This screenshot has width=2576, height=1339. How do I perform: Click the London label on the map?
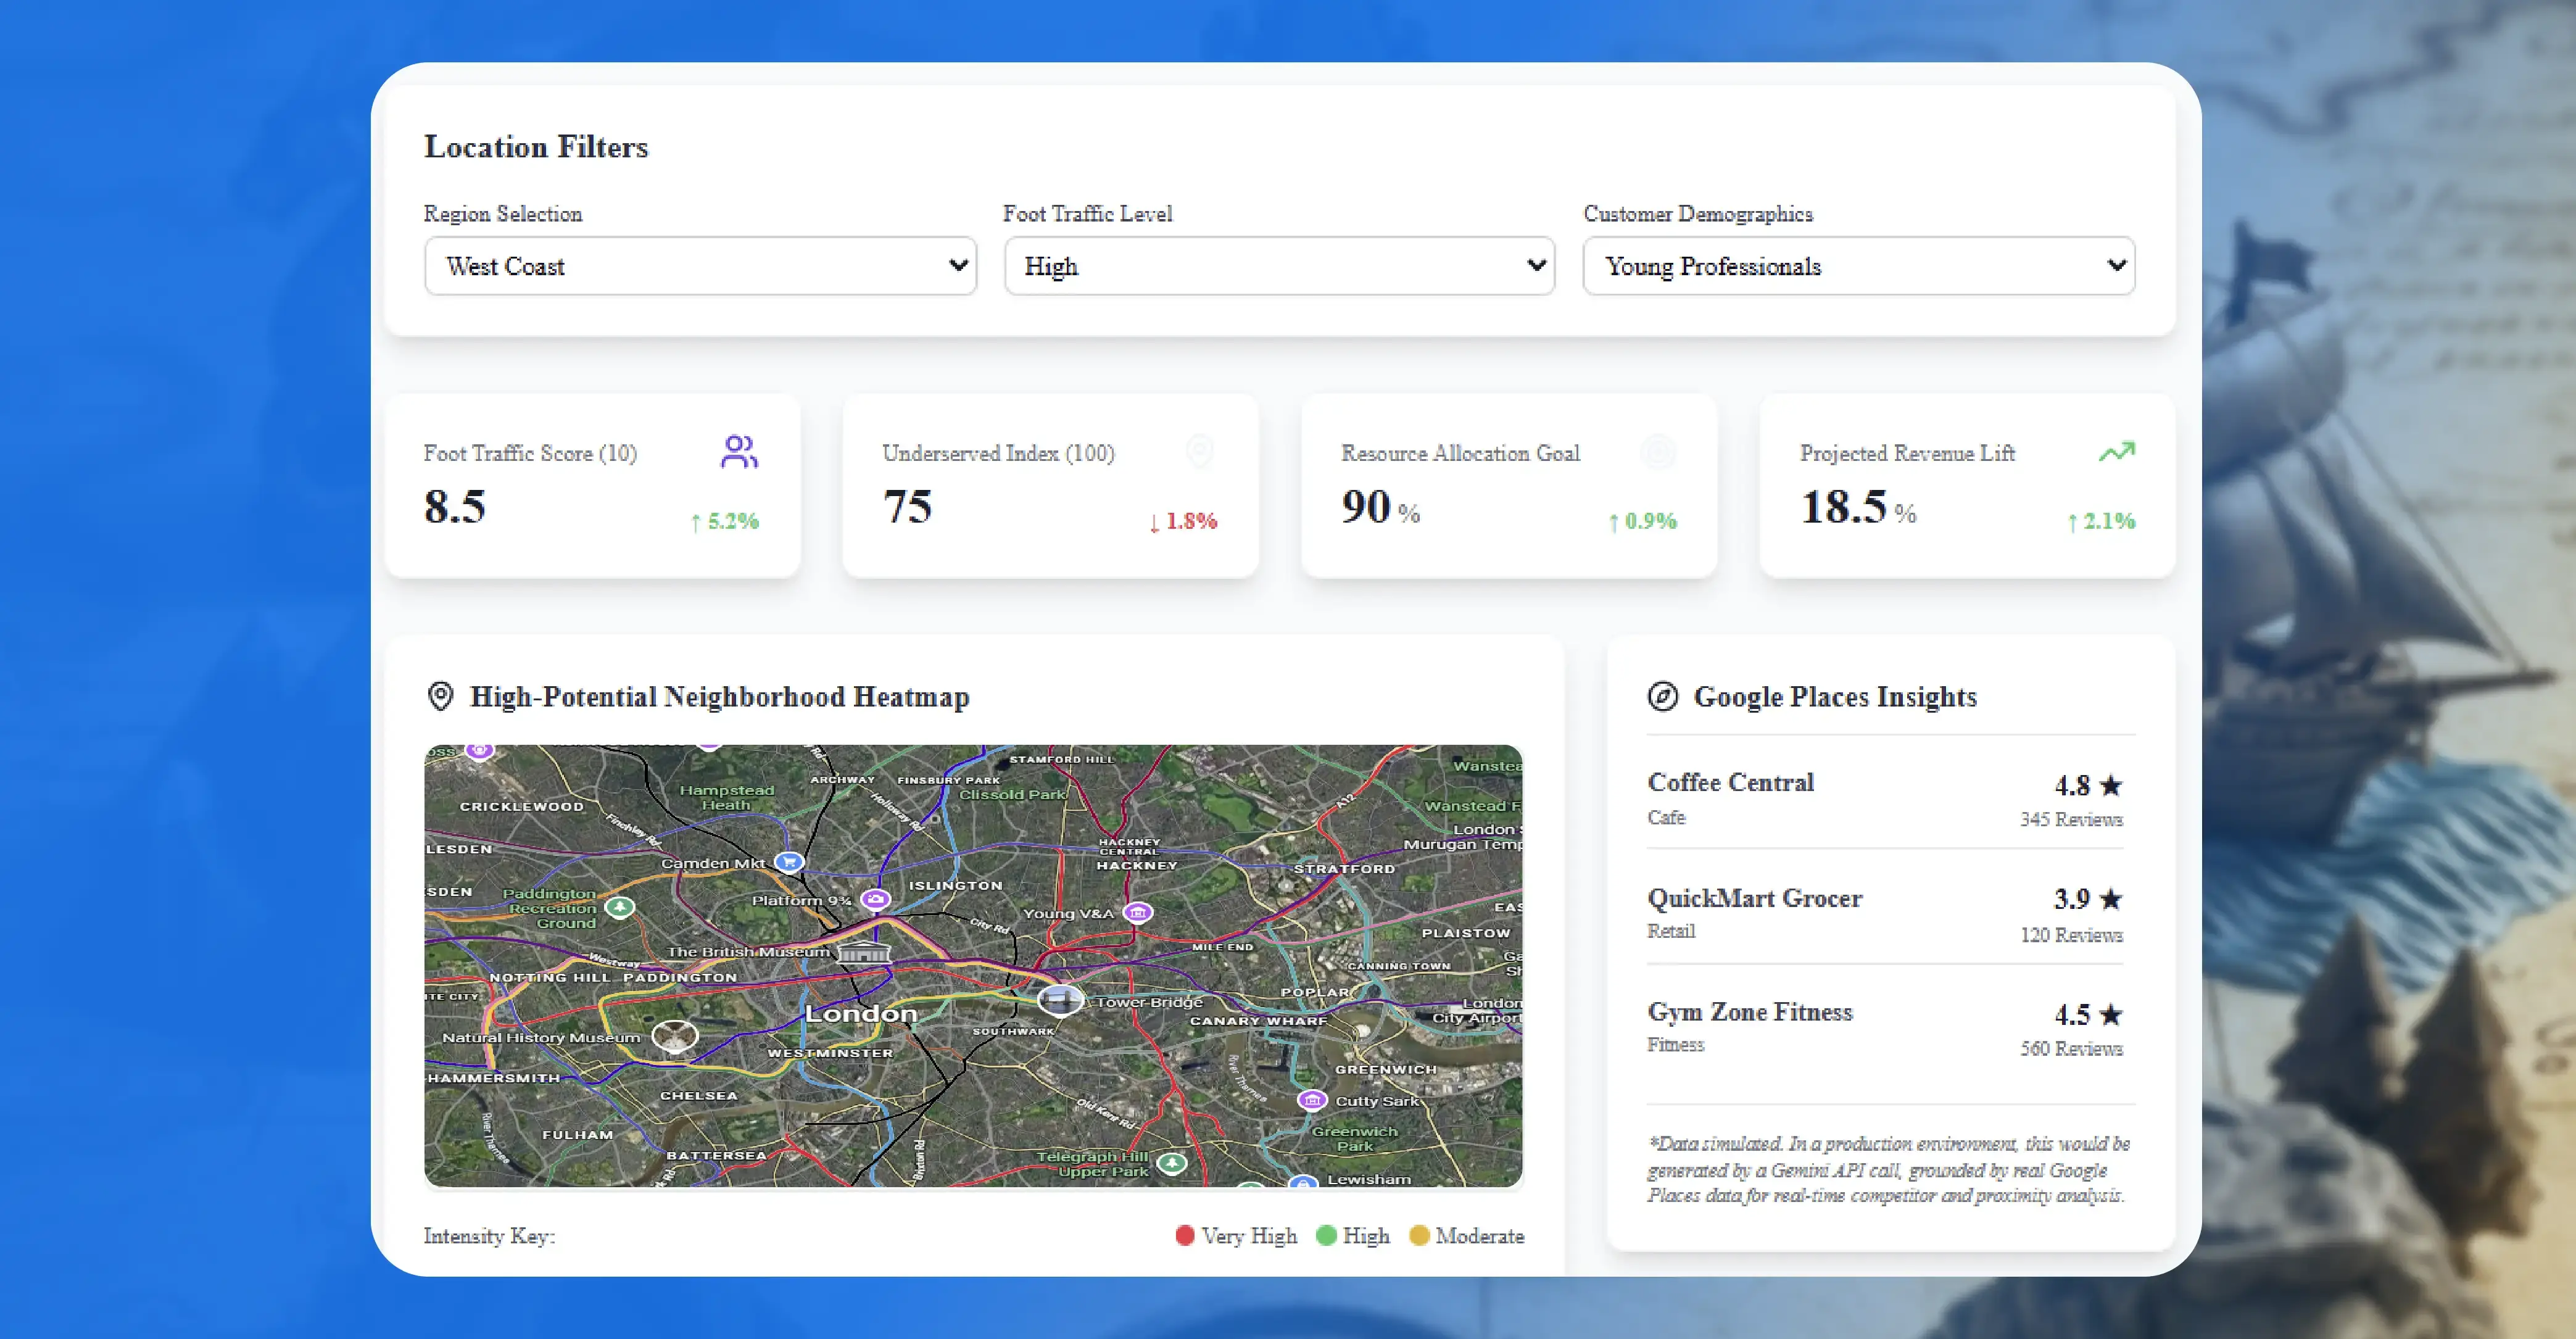click(860, 1013)
